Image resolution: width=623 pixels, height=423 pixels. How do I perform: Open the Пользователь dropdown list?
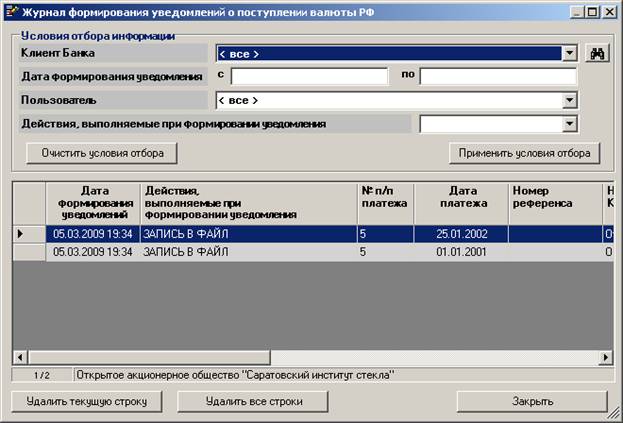(569, 100)
